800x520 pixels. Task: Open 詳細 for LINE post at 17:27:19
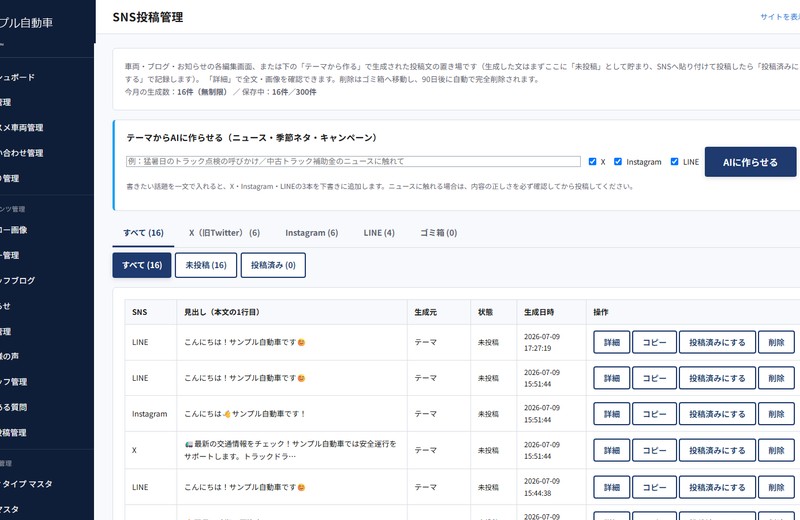[x=612, y=342]
